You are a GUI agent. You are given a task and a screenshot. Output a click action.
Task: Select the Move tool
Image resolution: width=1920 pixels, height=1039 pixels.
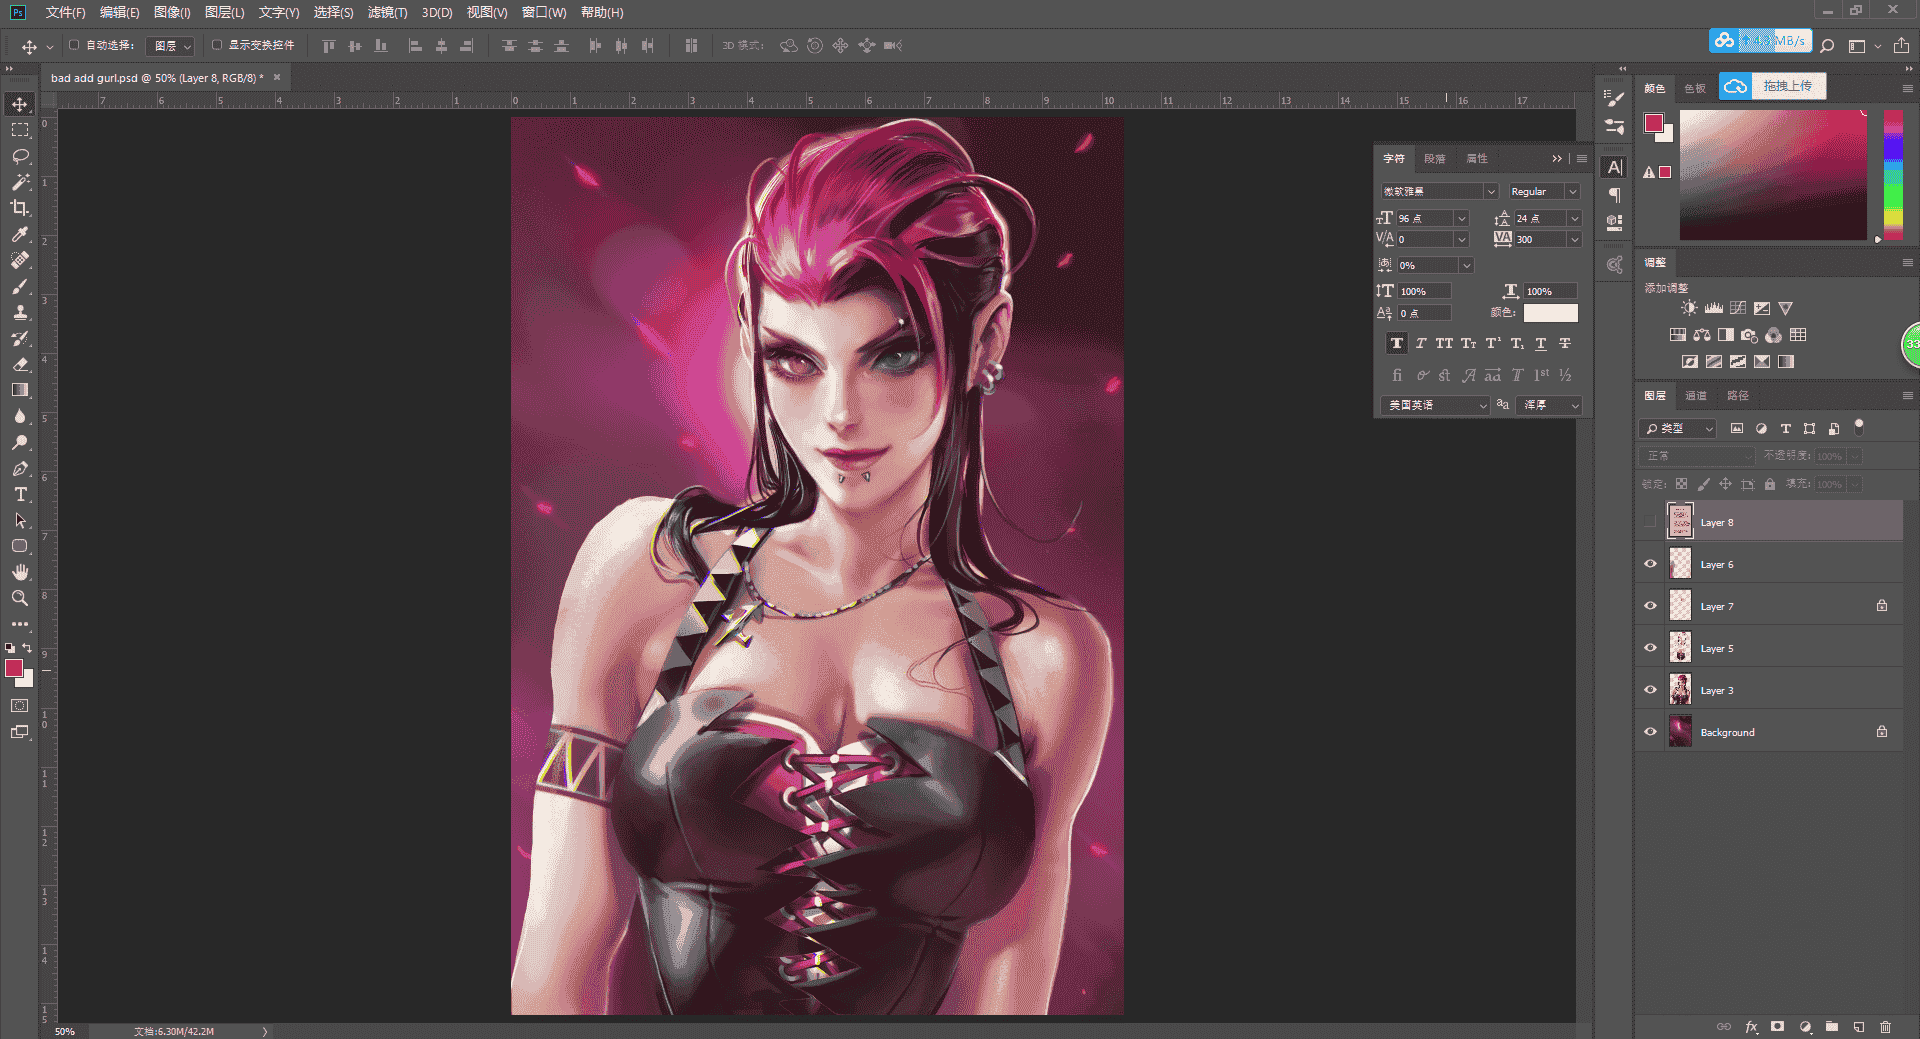coord(20,104)
